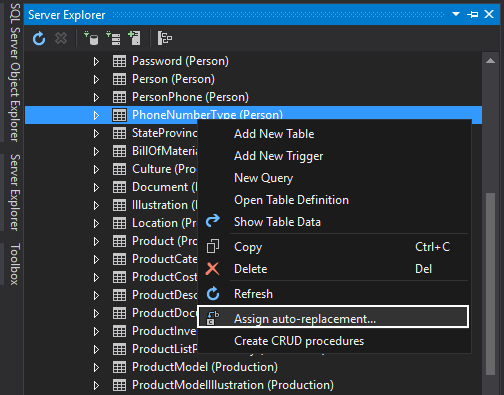
Task: Select Create CRUD procedures
Action: click(x=334, y=341)
